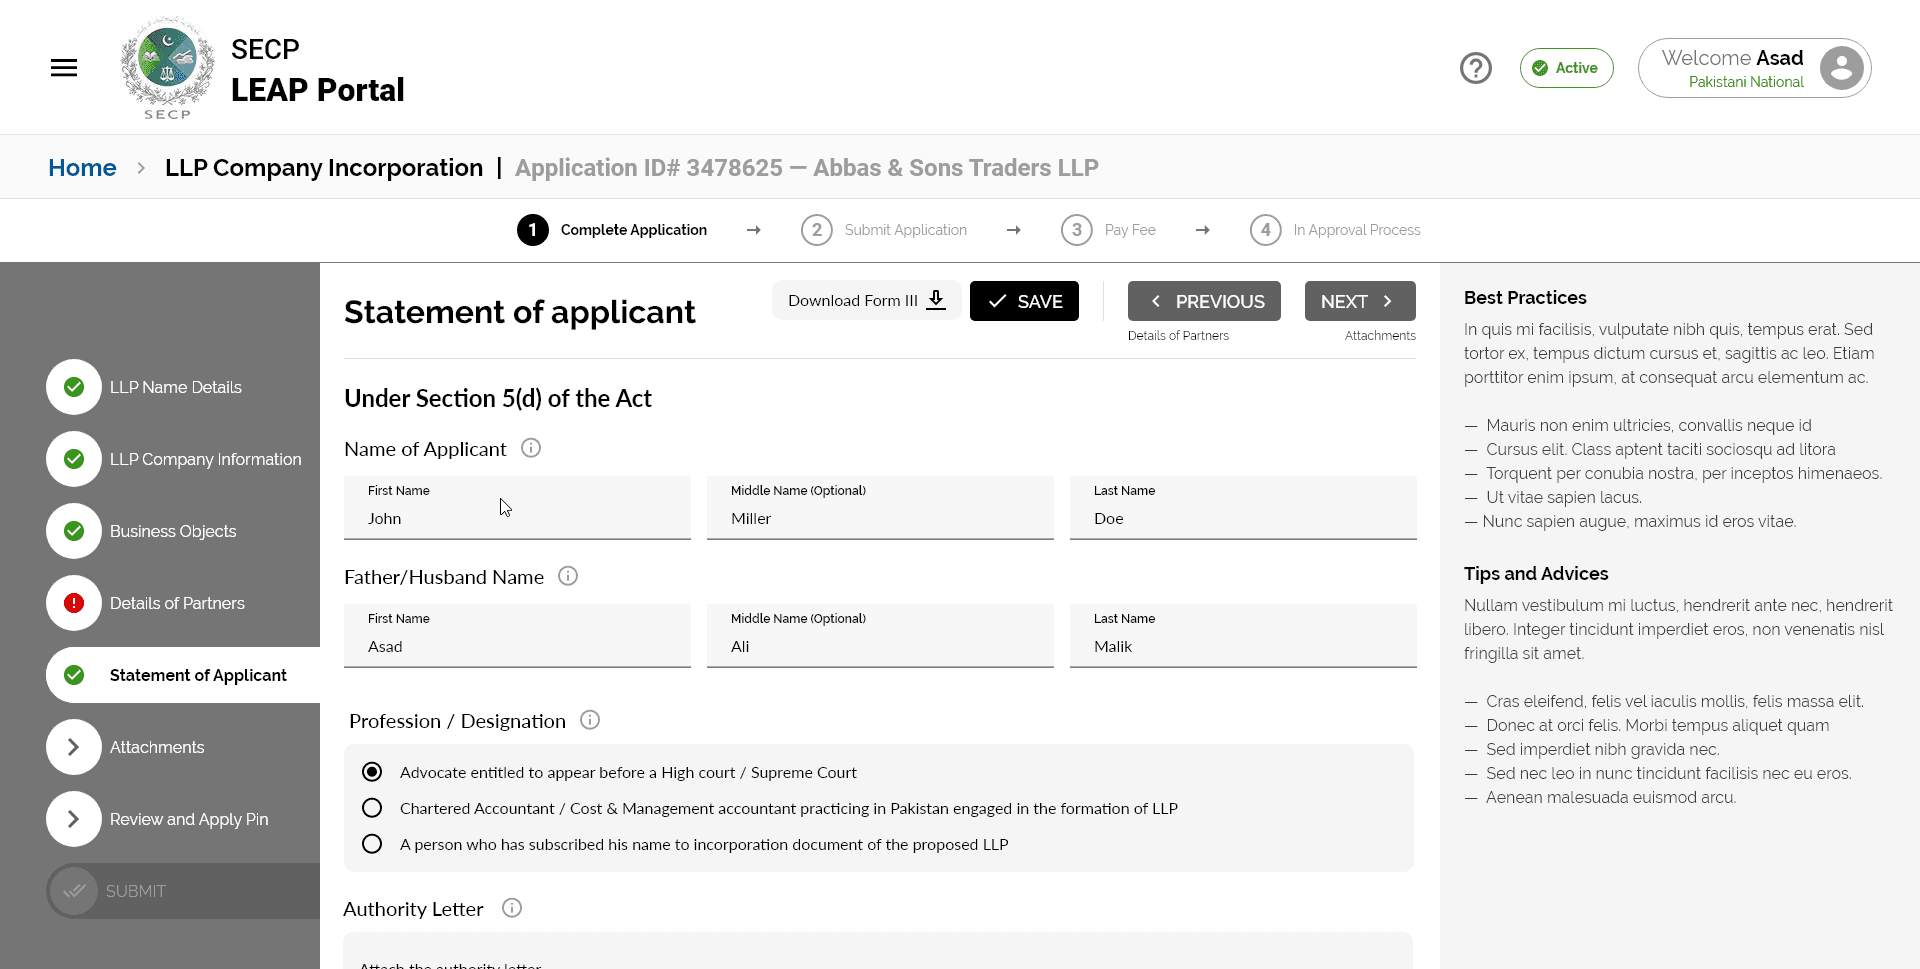
Task: Navigate Home via the breadcrumb link
Action: [81, 167]
